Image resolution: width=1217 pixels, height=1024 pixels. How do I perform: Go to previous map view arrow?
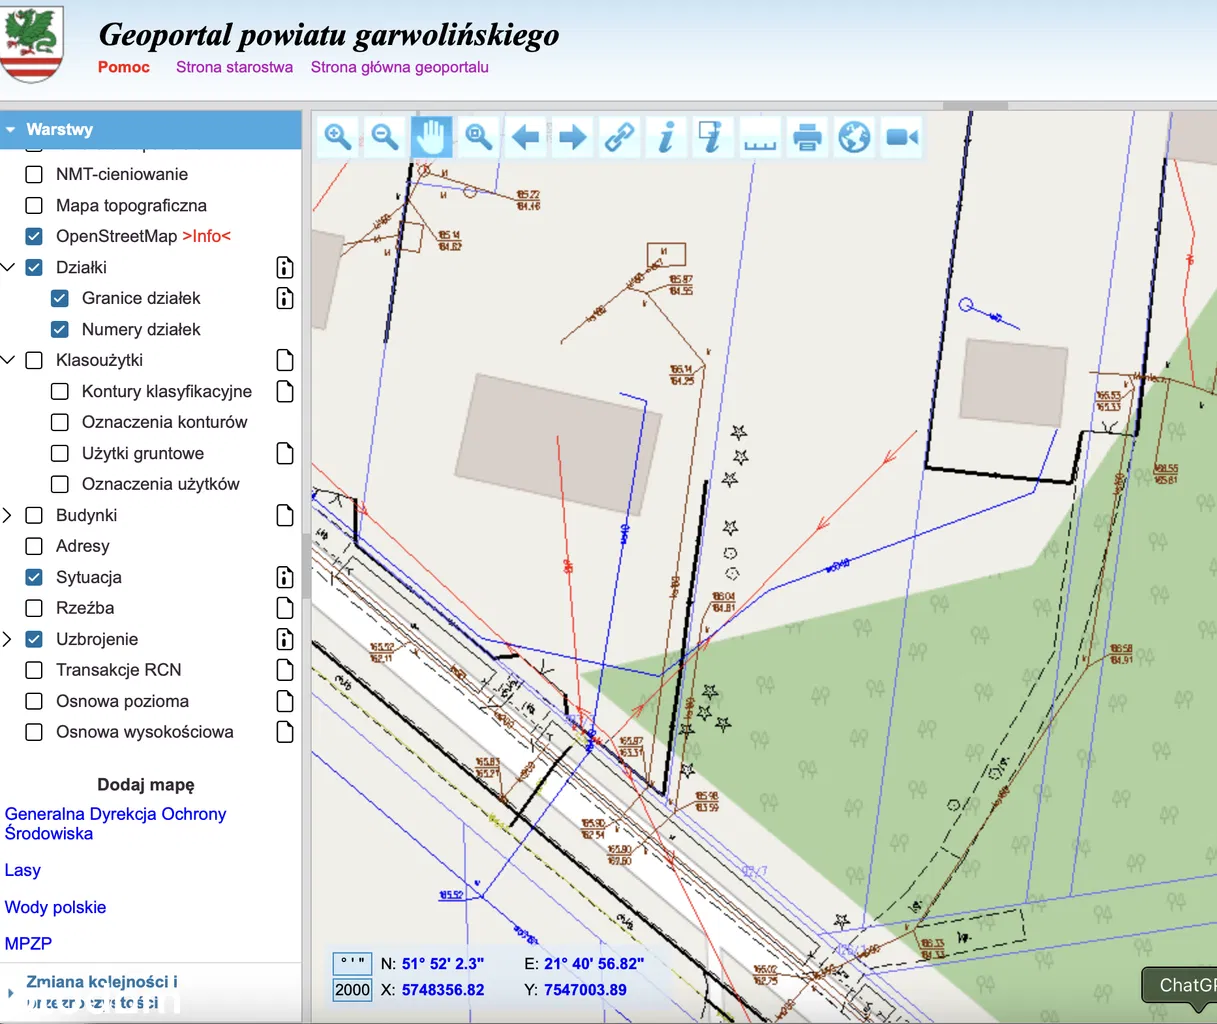525,137
